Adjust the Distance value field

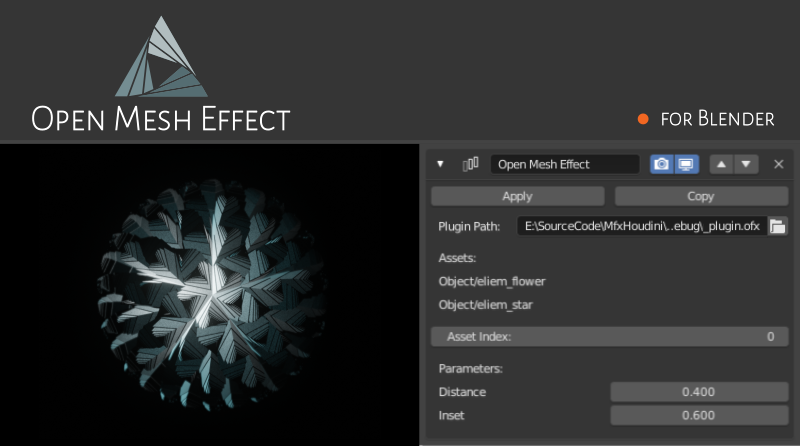click(x=699, y=392)
